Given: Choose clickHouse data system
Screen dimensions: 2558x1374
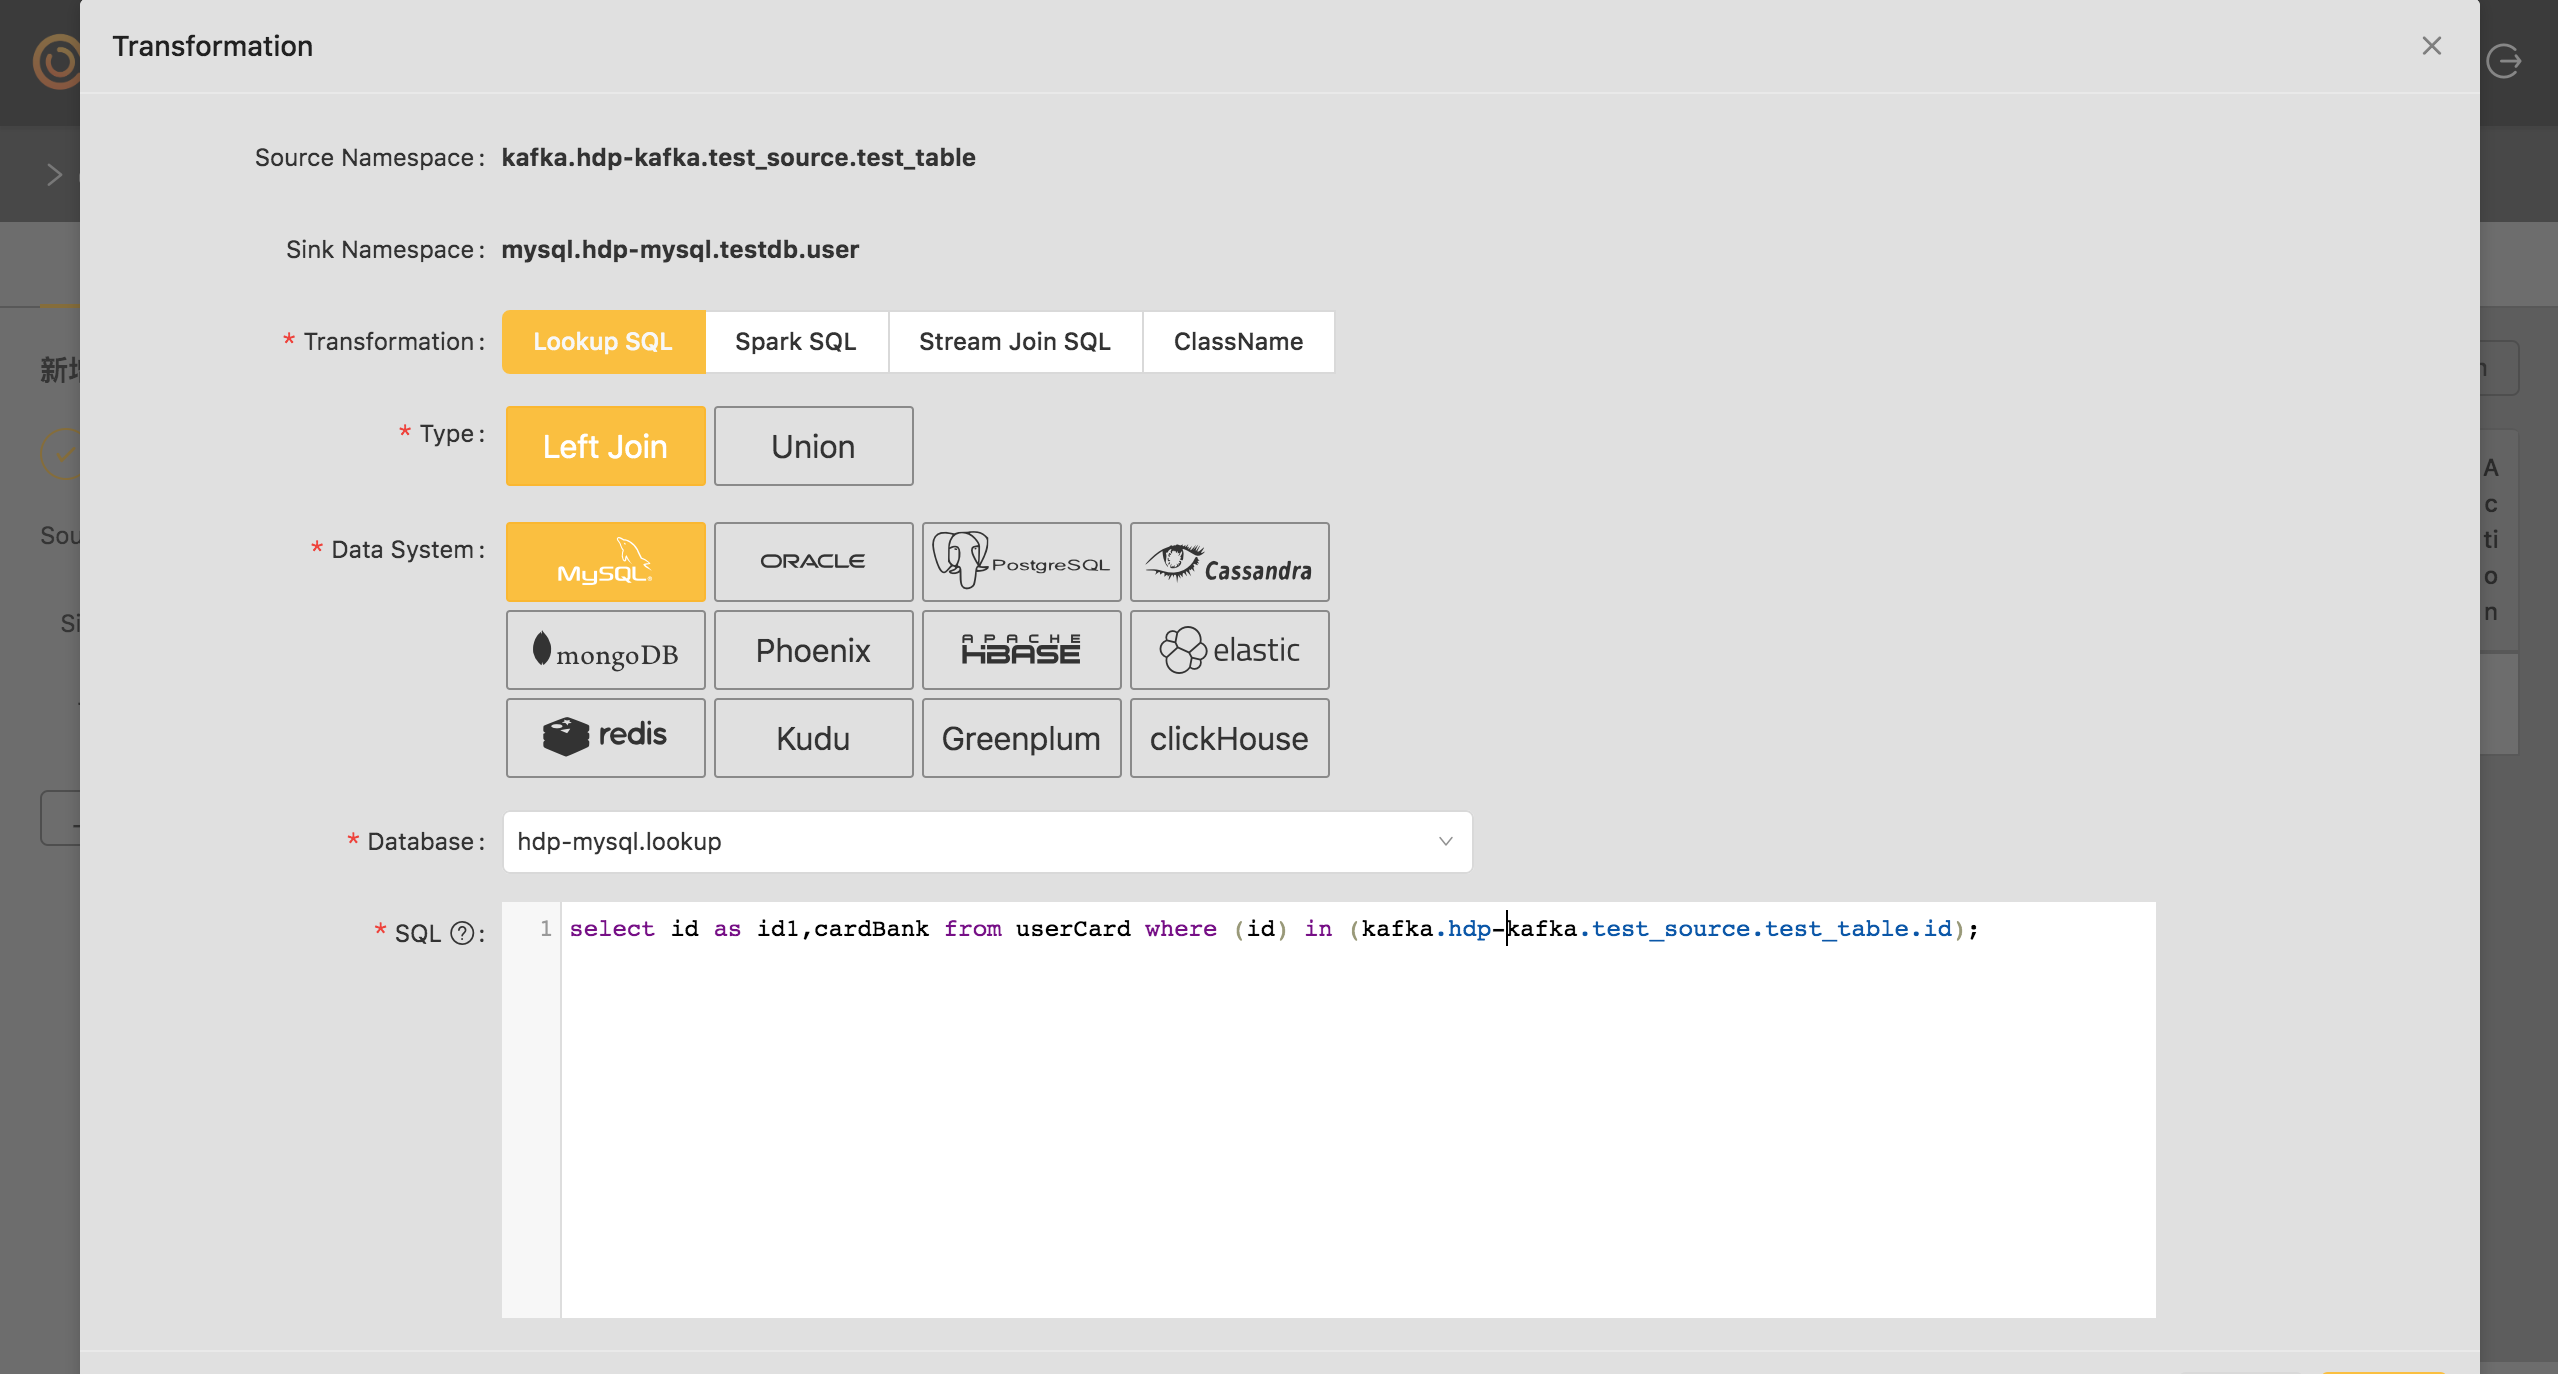Looking at the screenshot, I should [x=1229, y=737].
